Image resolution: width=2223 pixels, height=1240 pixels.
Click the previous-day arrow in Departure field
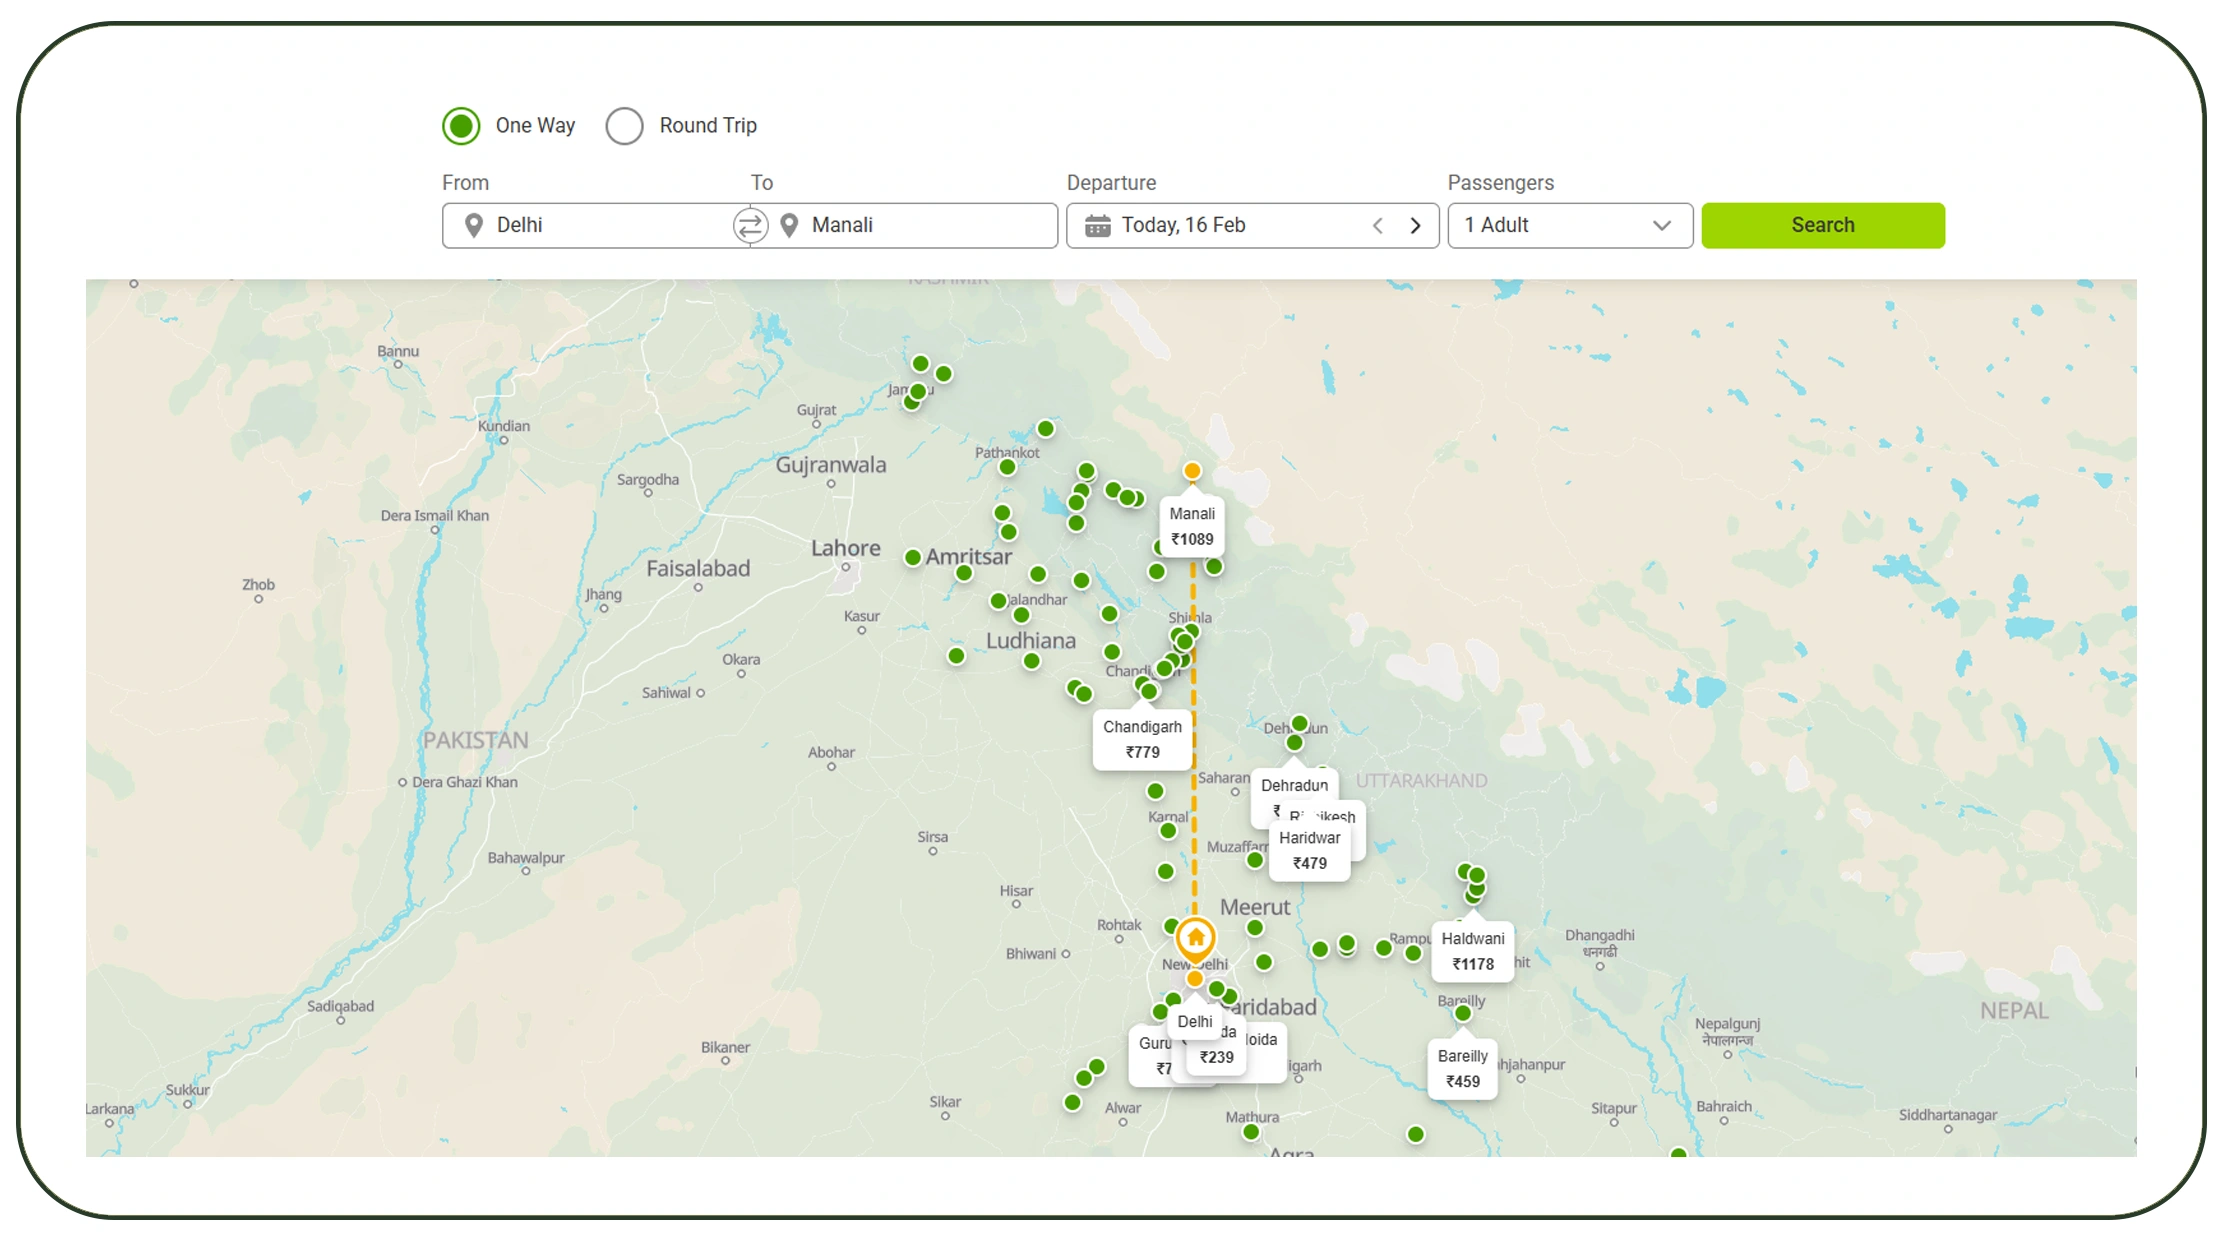coord(1377,225)
